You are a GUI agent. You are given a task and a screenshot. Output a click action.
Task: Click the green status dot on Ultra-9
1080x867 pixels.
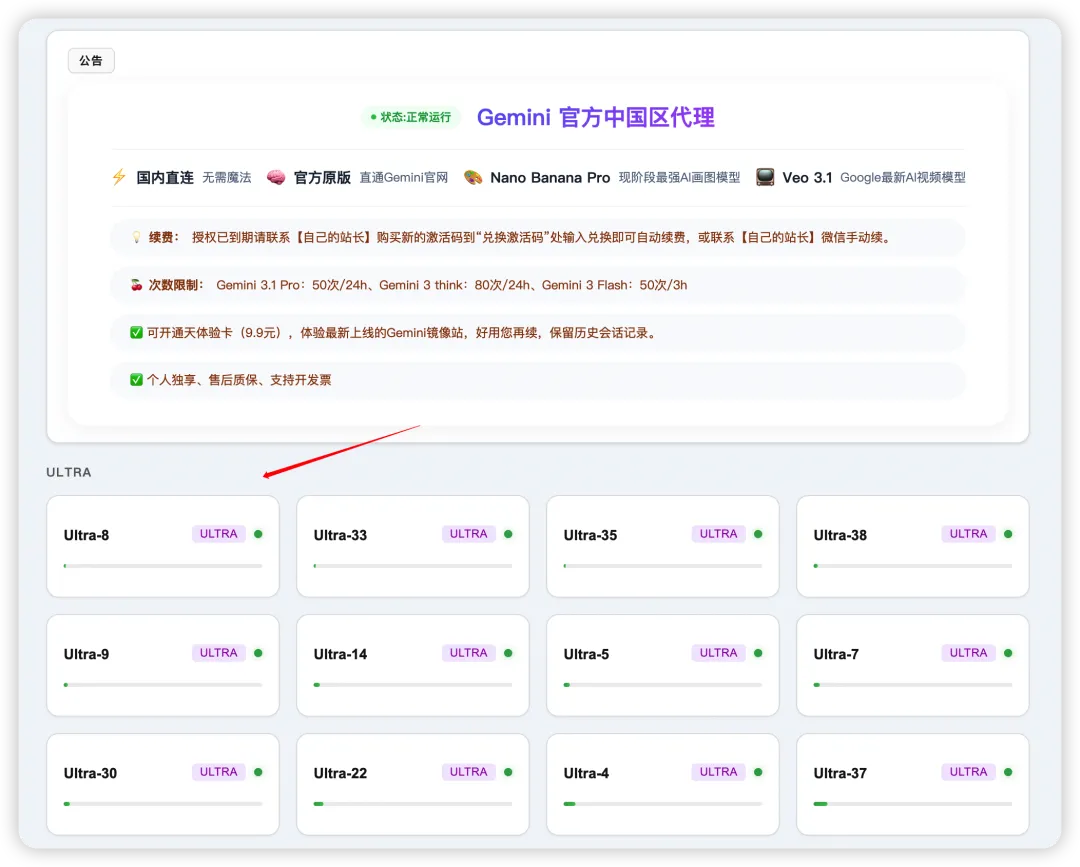(x=258, y=653)
